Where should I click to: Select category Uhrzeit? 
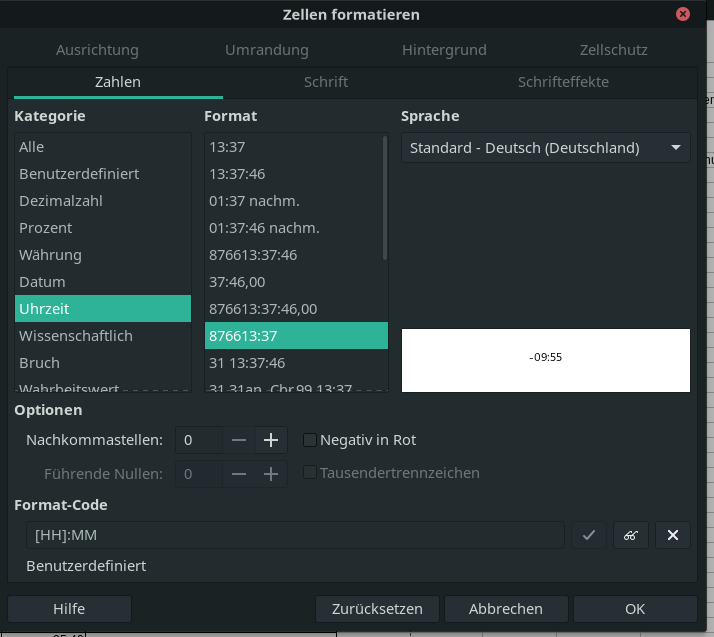pos(103,309)
